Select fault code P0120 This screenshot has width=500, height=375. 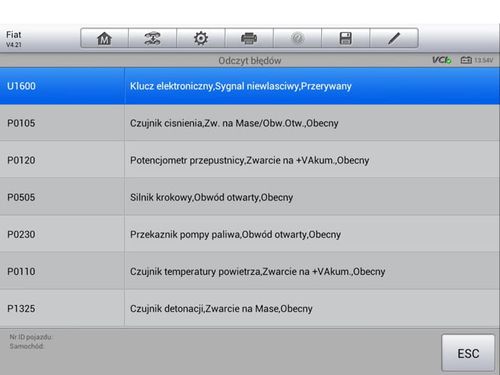click(21, 160)
